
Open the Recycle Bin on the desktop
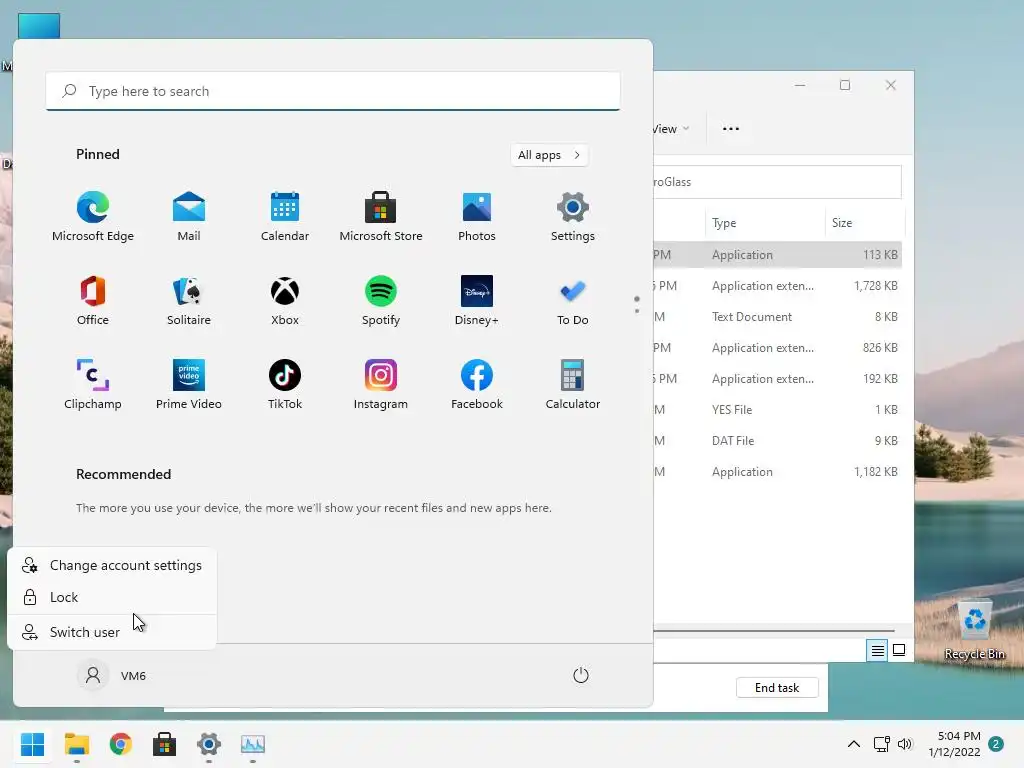pyautogui.click(x=975, y=630)
